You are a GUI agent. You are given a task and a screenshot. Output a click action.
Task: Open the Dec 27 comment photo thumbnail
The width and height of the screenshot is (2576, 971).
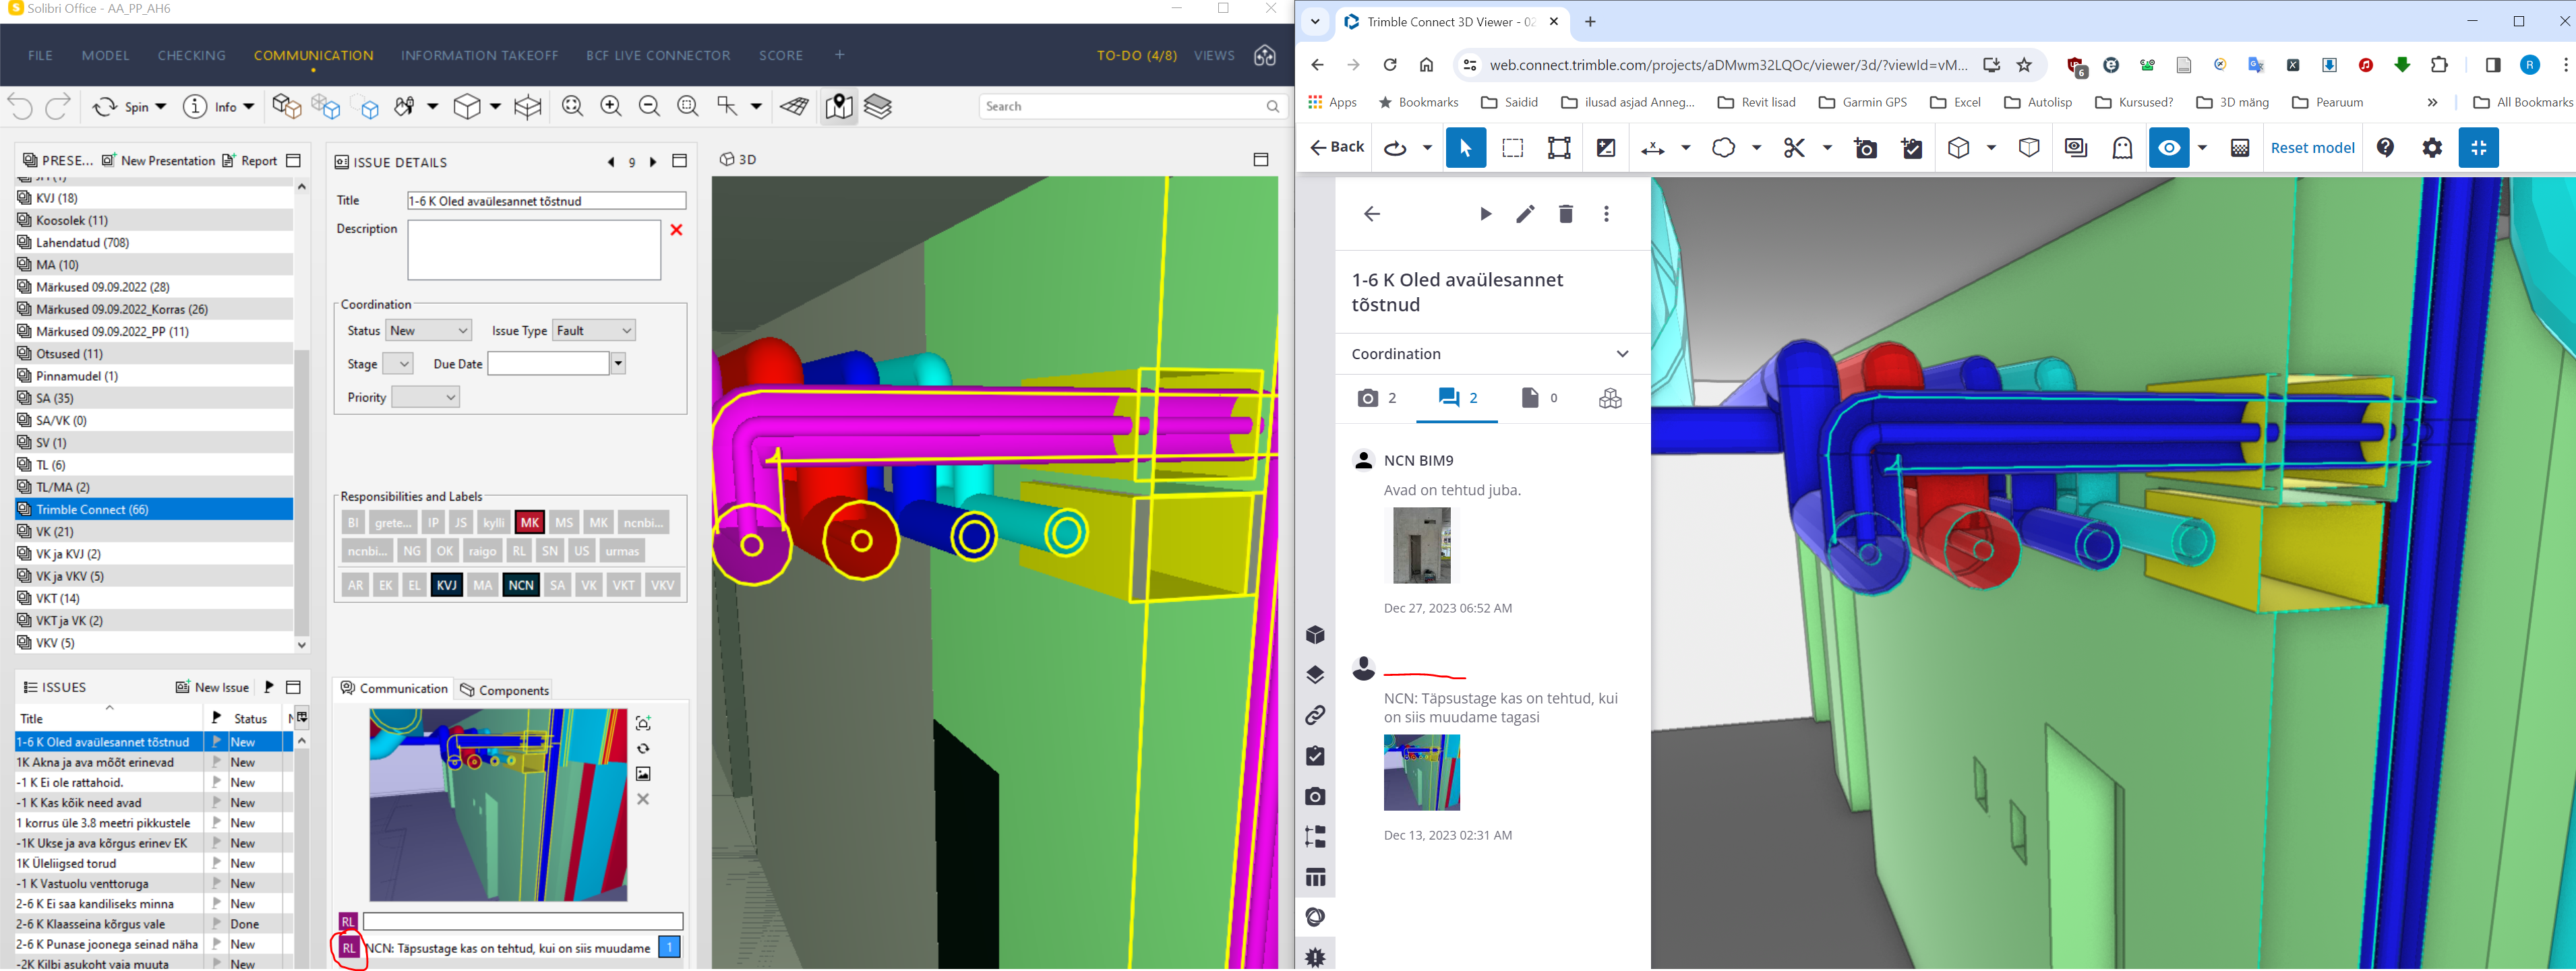pyautogui.click(x=1421, y=546)
